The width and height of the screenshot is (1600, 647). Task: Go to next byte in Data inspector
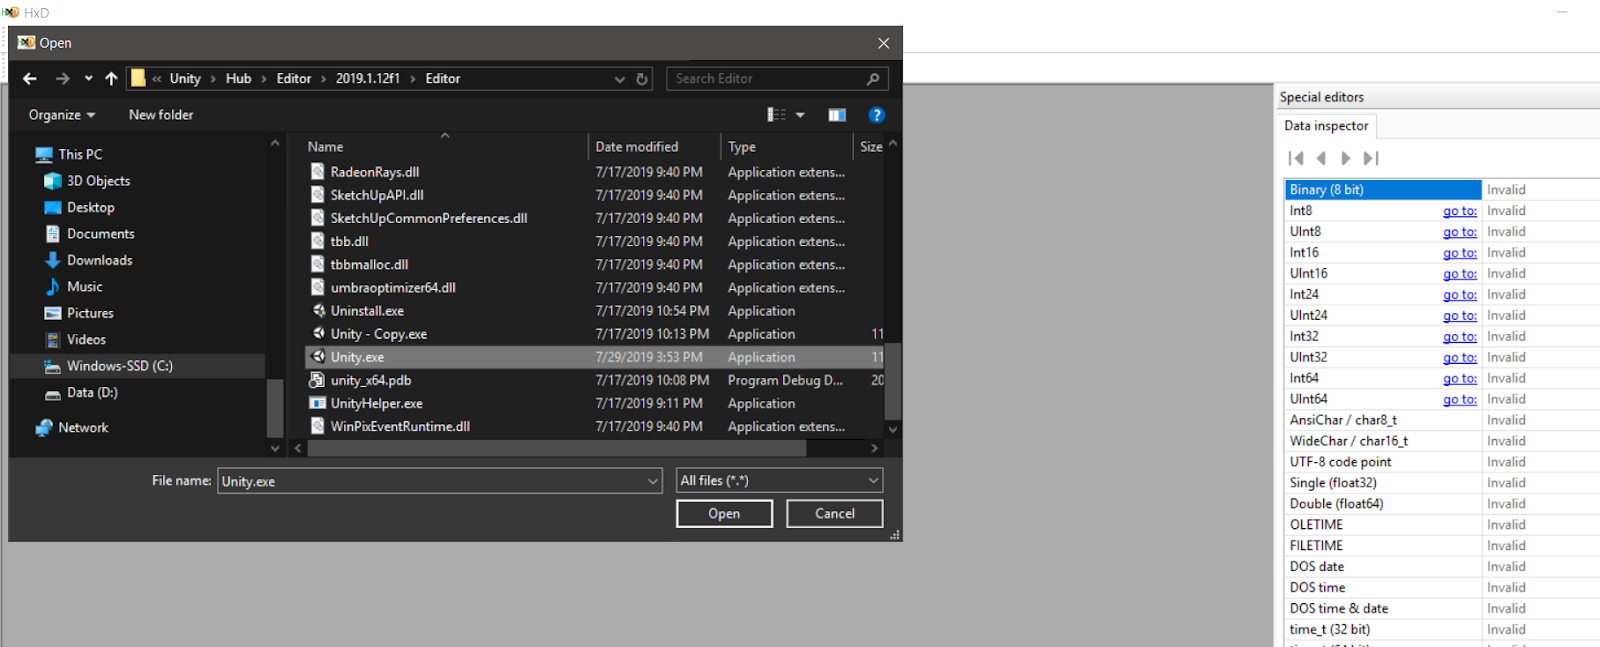pyautogui.click(x=1346, y=158)
